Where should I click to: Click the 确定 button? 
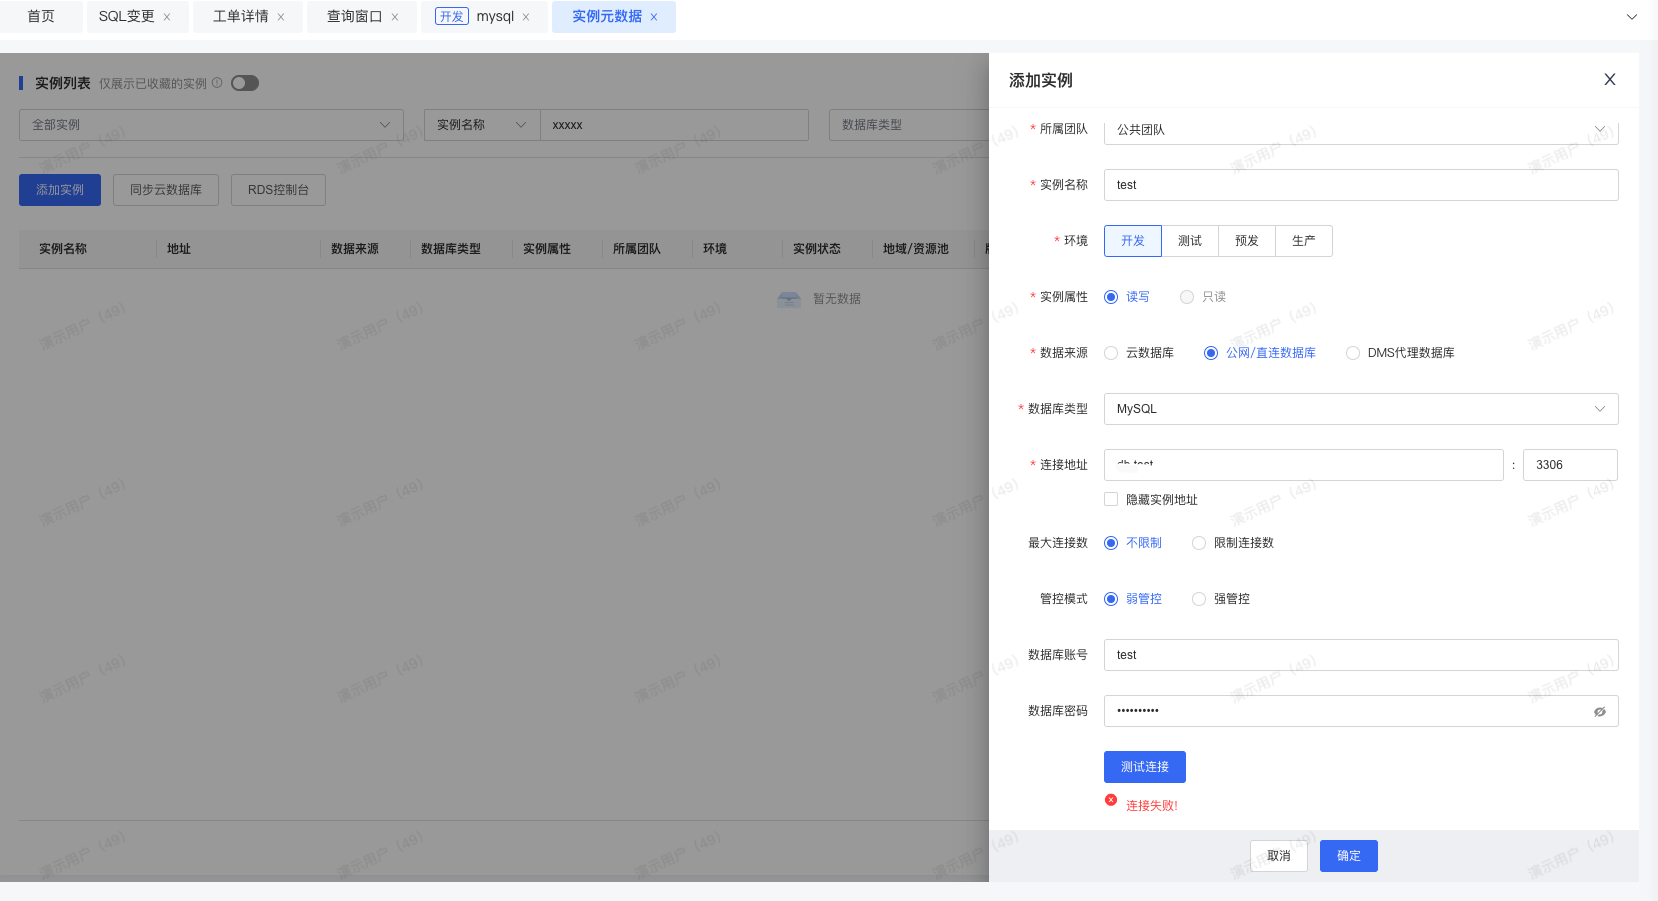[1349, 856]
